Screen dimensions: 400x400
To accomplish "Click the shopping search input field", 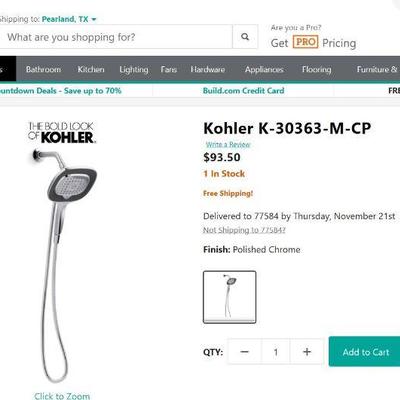I will click(x=116, y=37).
